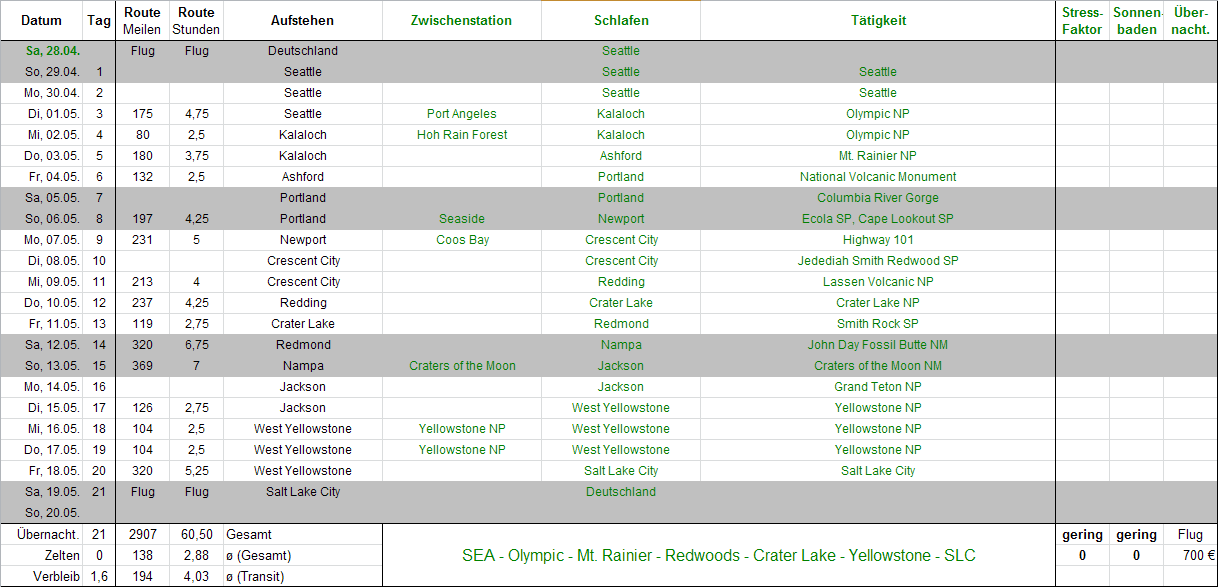Select the Craters of the Moon NM cell
The height and width of the screenshot is (587, 1218).
[x=878, y=366]
